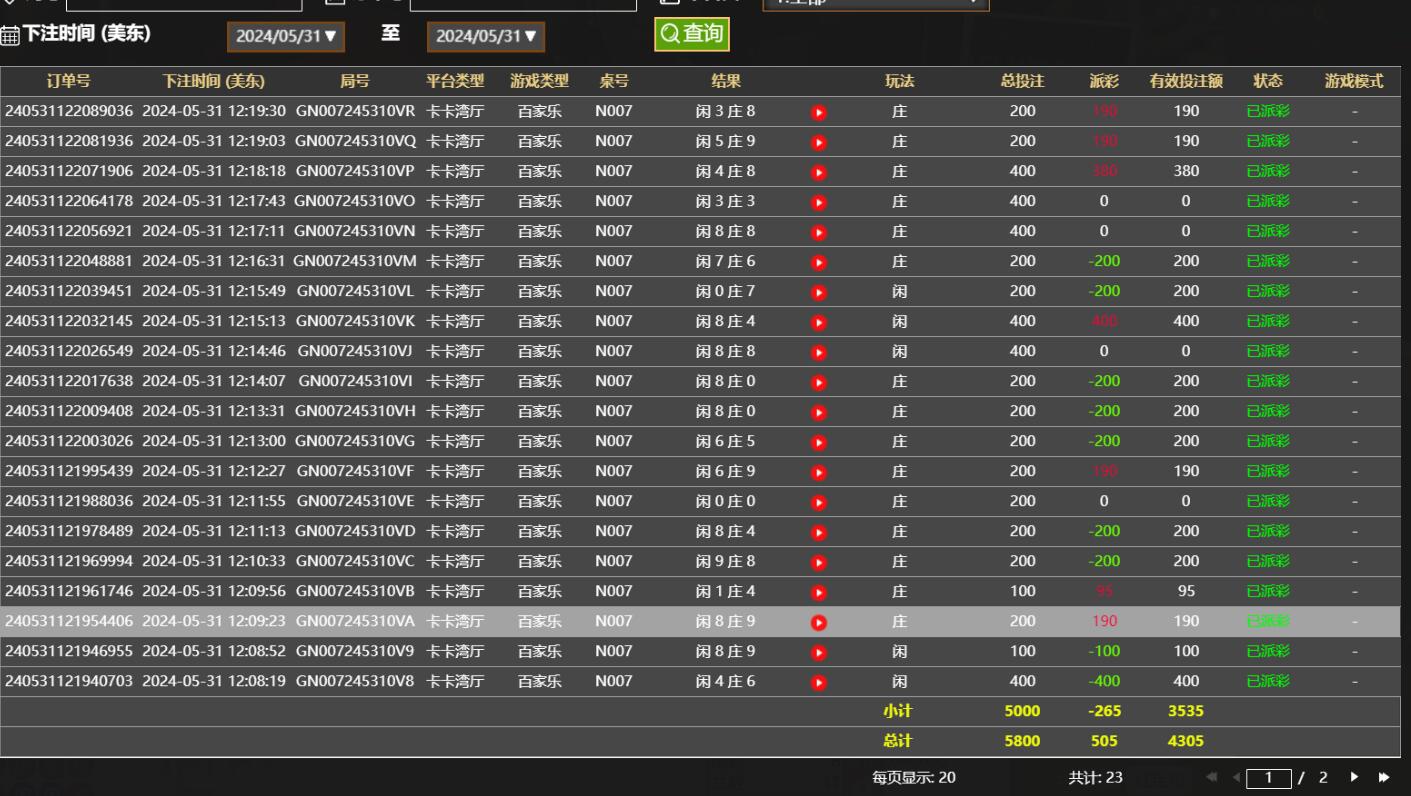Viewport: 1411px width, 796px height.
Task: Jump to the first page
Action: (1213, 777)
